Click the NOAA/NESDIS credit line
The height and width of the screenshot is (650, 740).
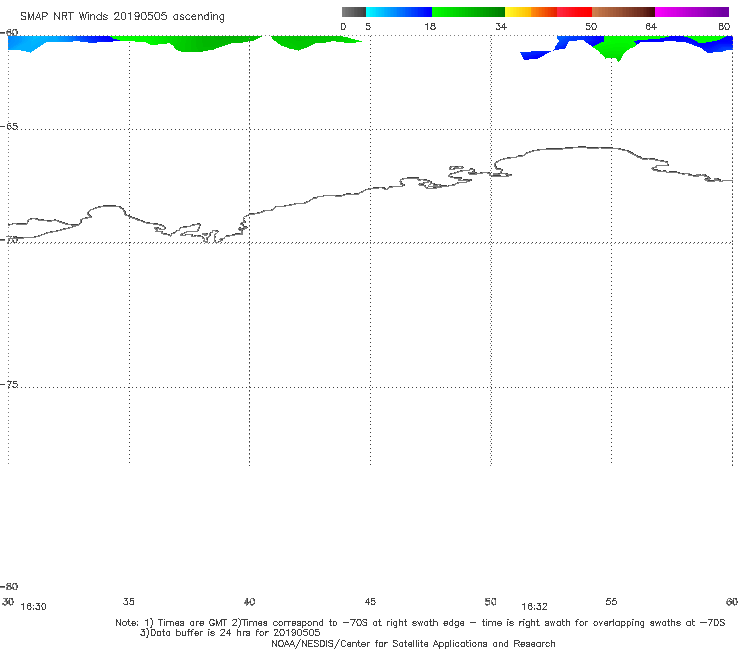point(413,643)
